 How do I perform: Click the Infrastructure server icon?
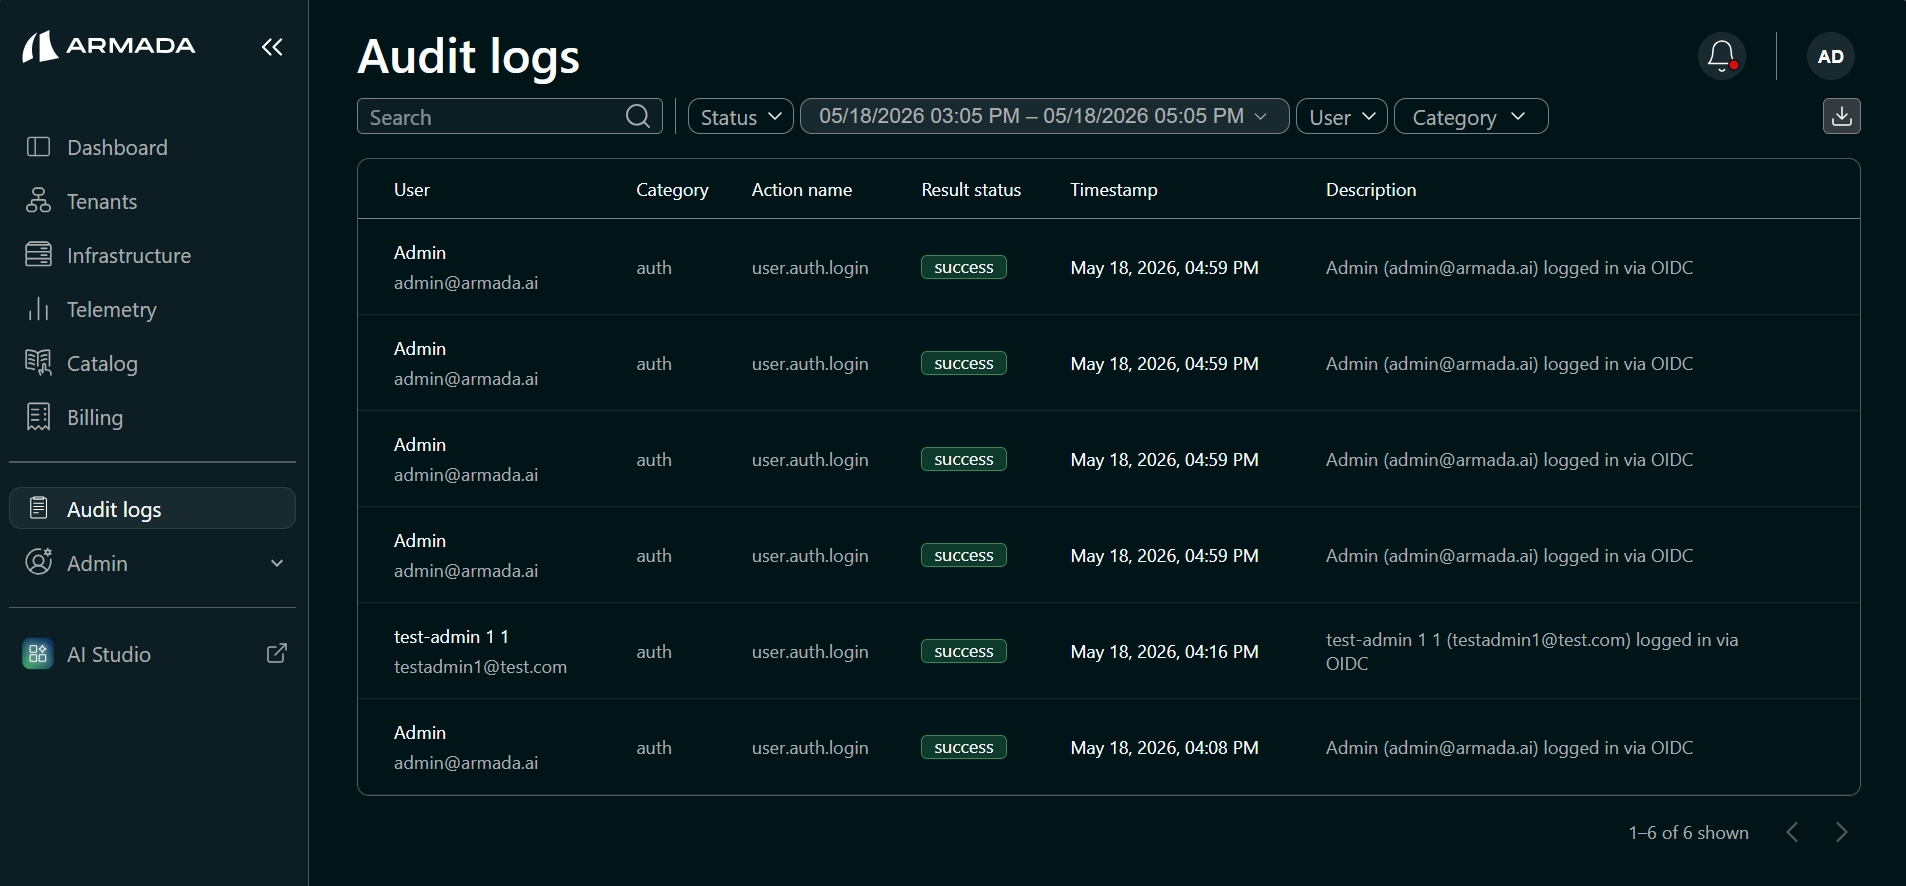coord(38,255)
